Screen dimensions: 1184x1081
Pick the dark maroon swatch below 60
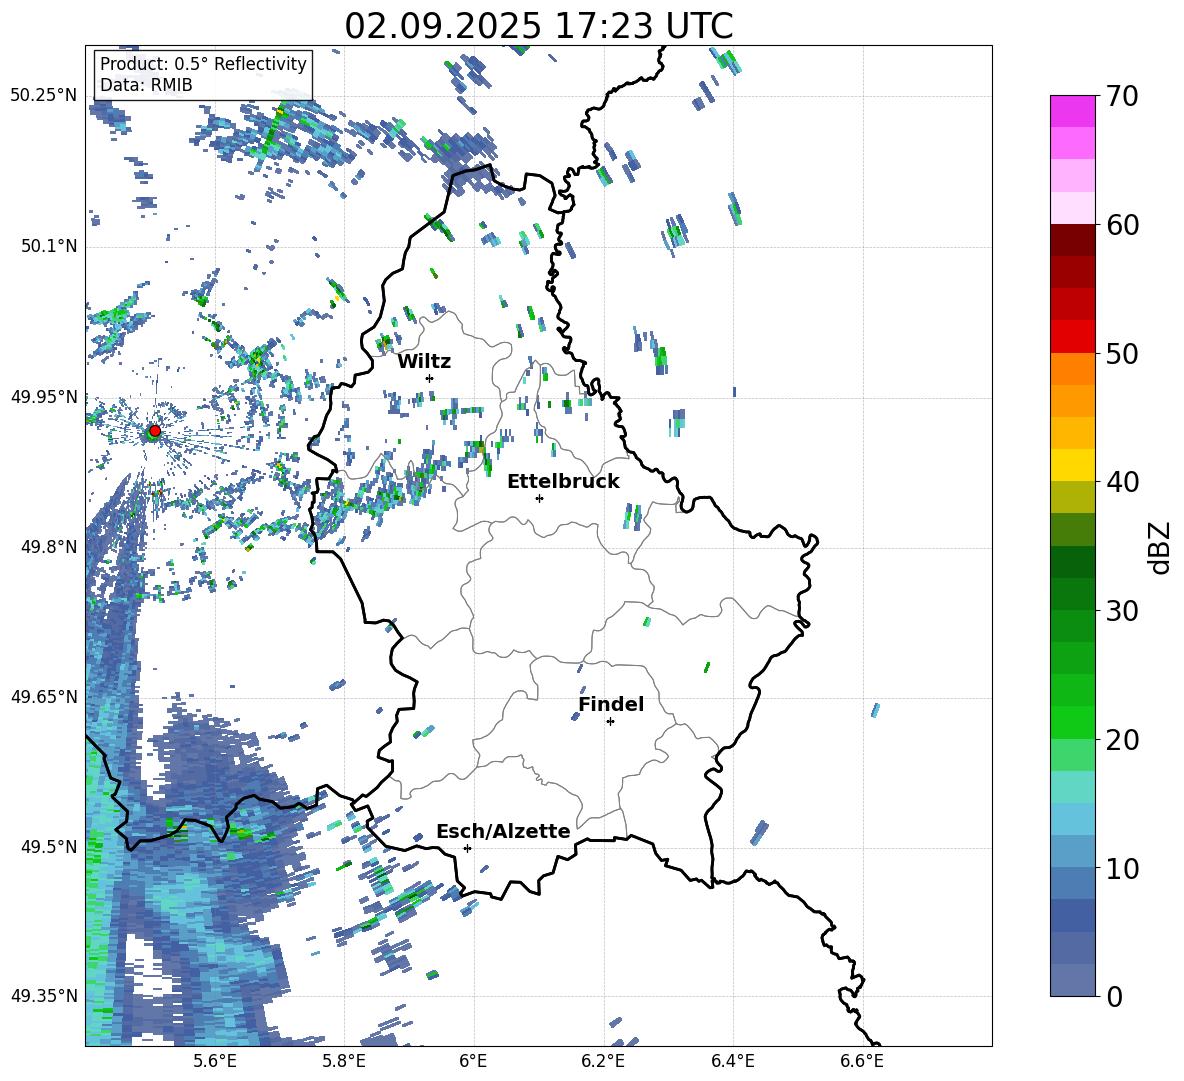point(1072,240)
